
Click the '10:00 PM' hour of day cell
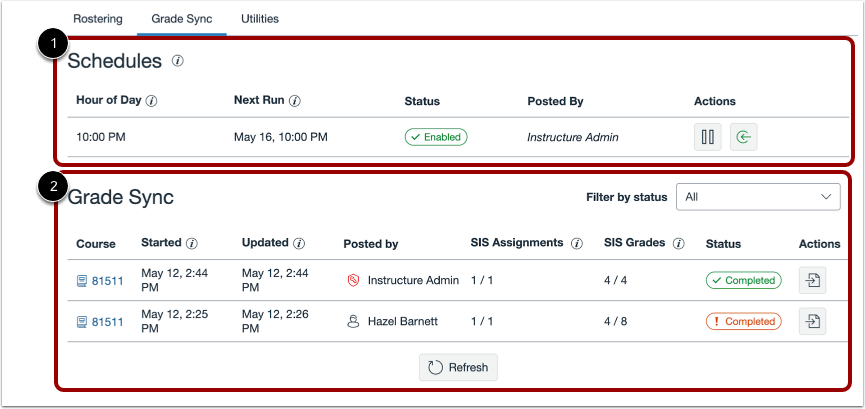(101, 137)
